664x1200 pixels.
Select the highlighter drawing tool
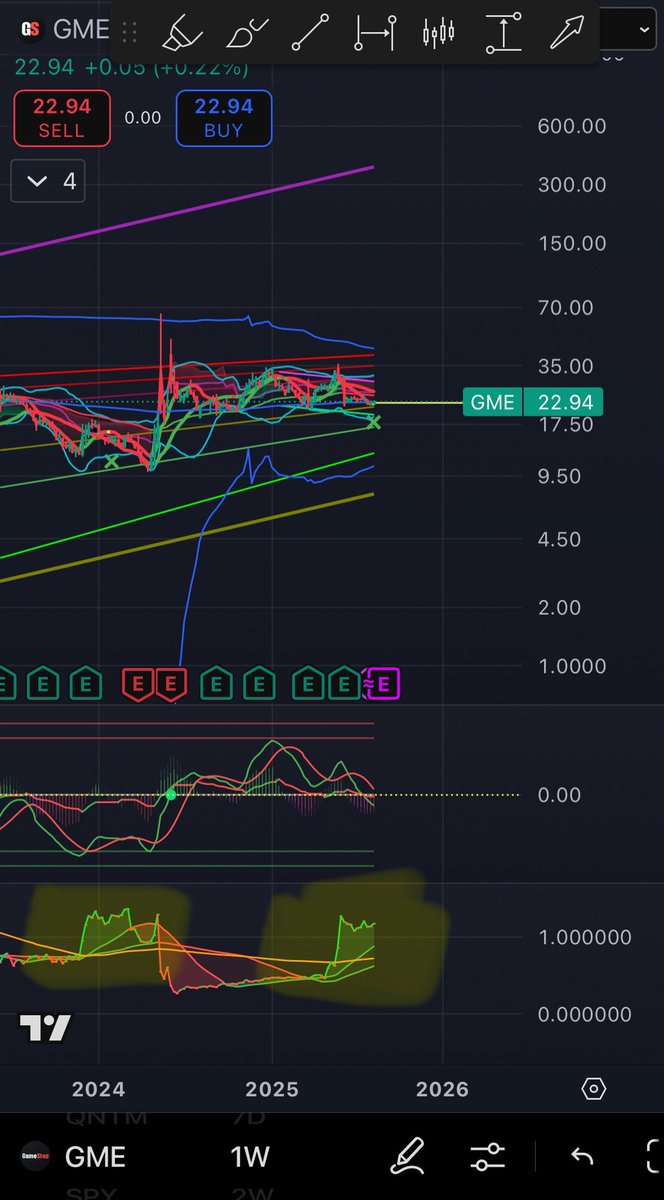pos(183,33)
